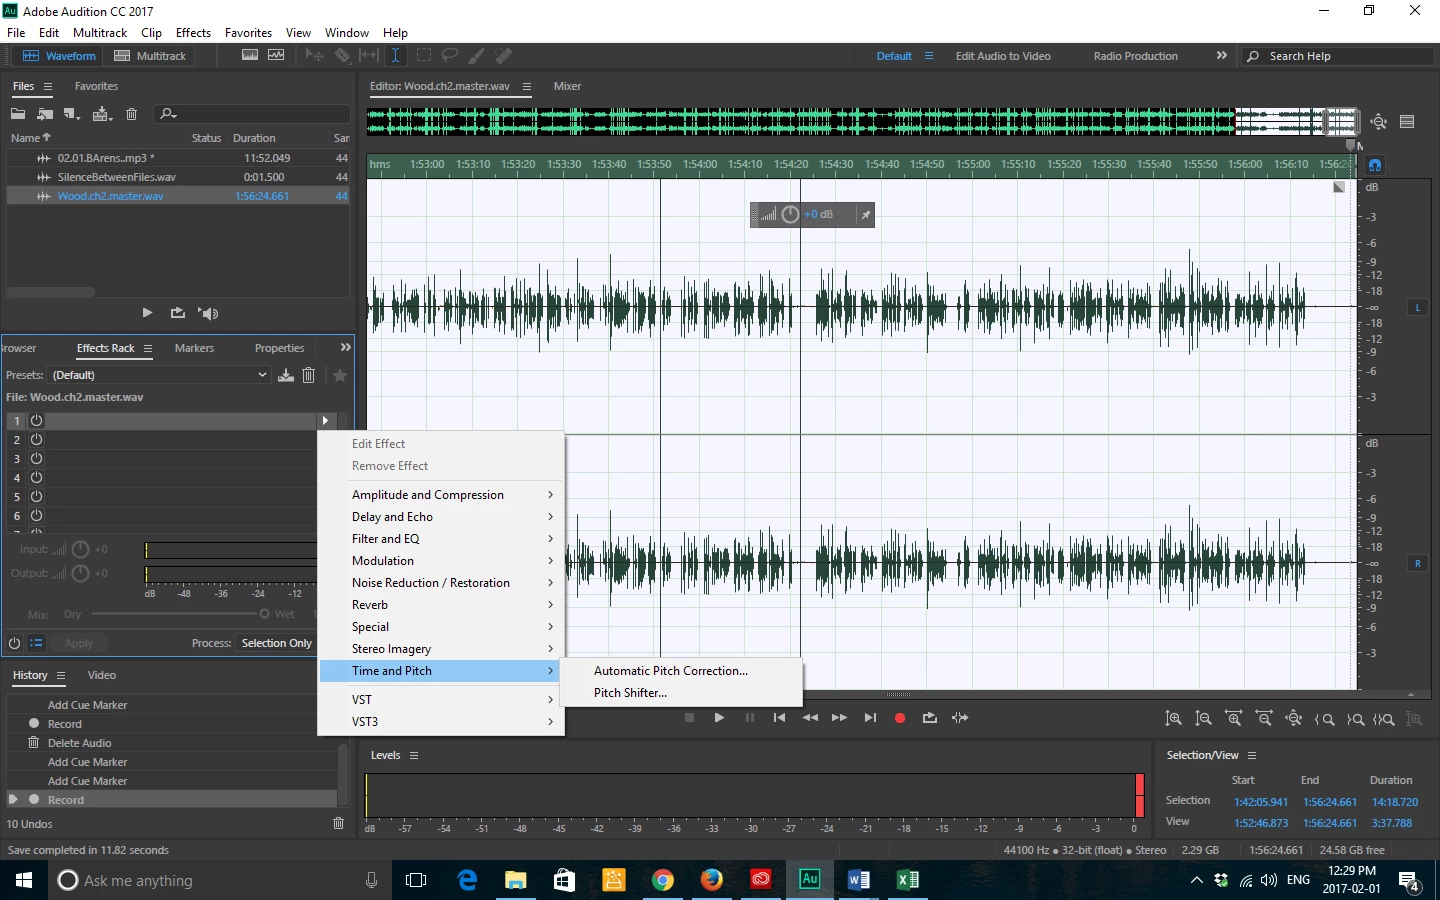1440x900 pixels.
Task: Click the Files panel preview play button
Action: (147, 313)
